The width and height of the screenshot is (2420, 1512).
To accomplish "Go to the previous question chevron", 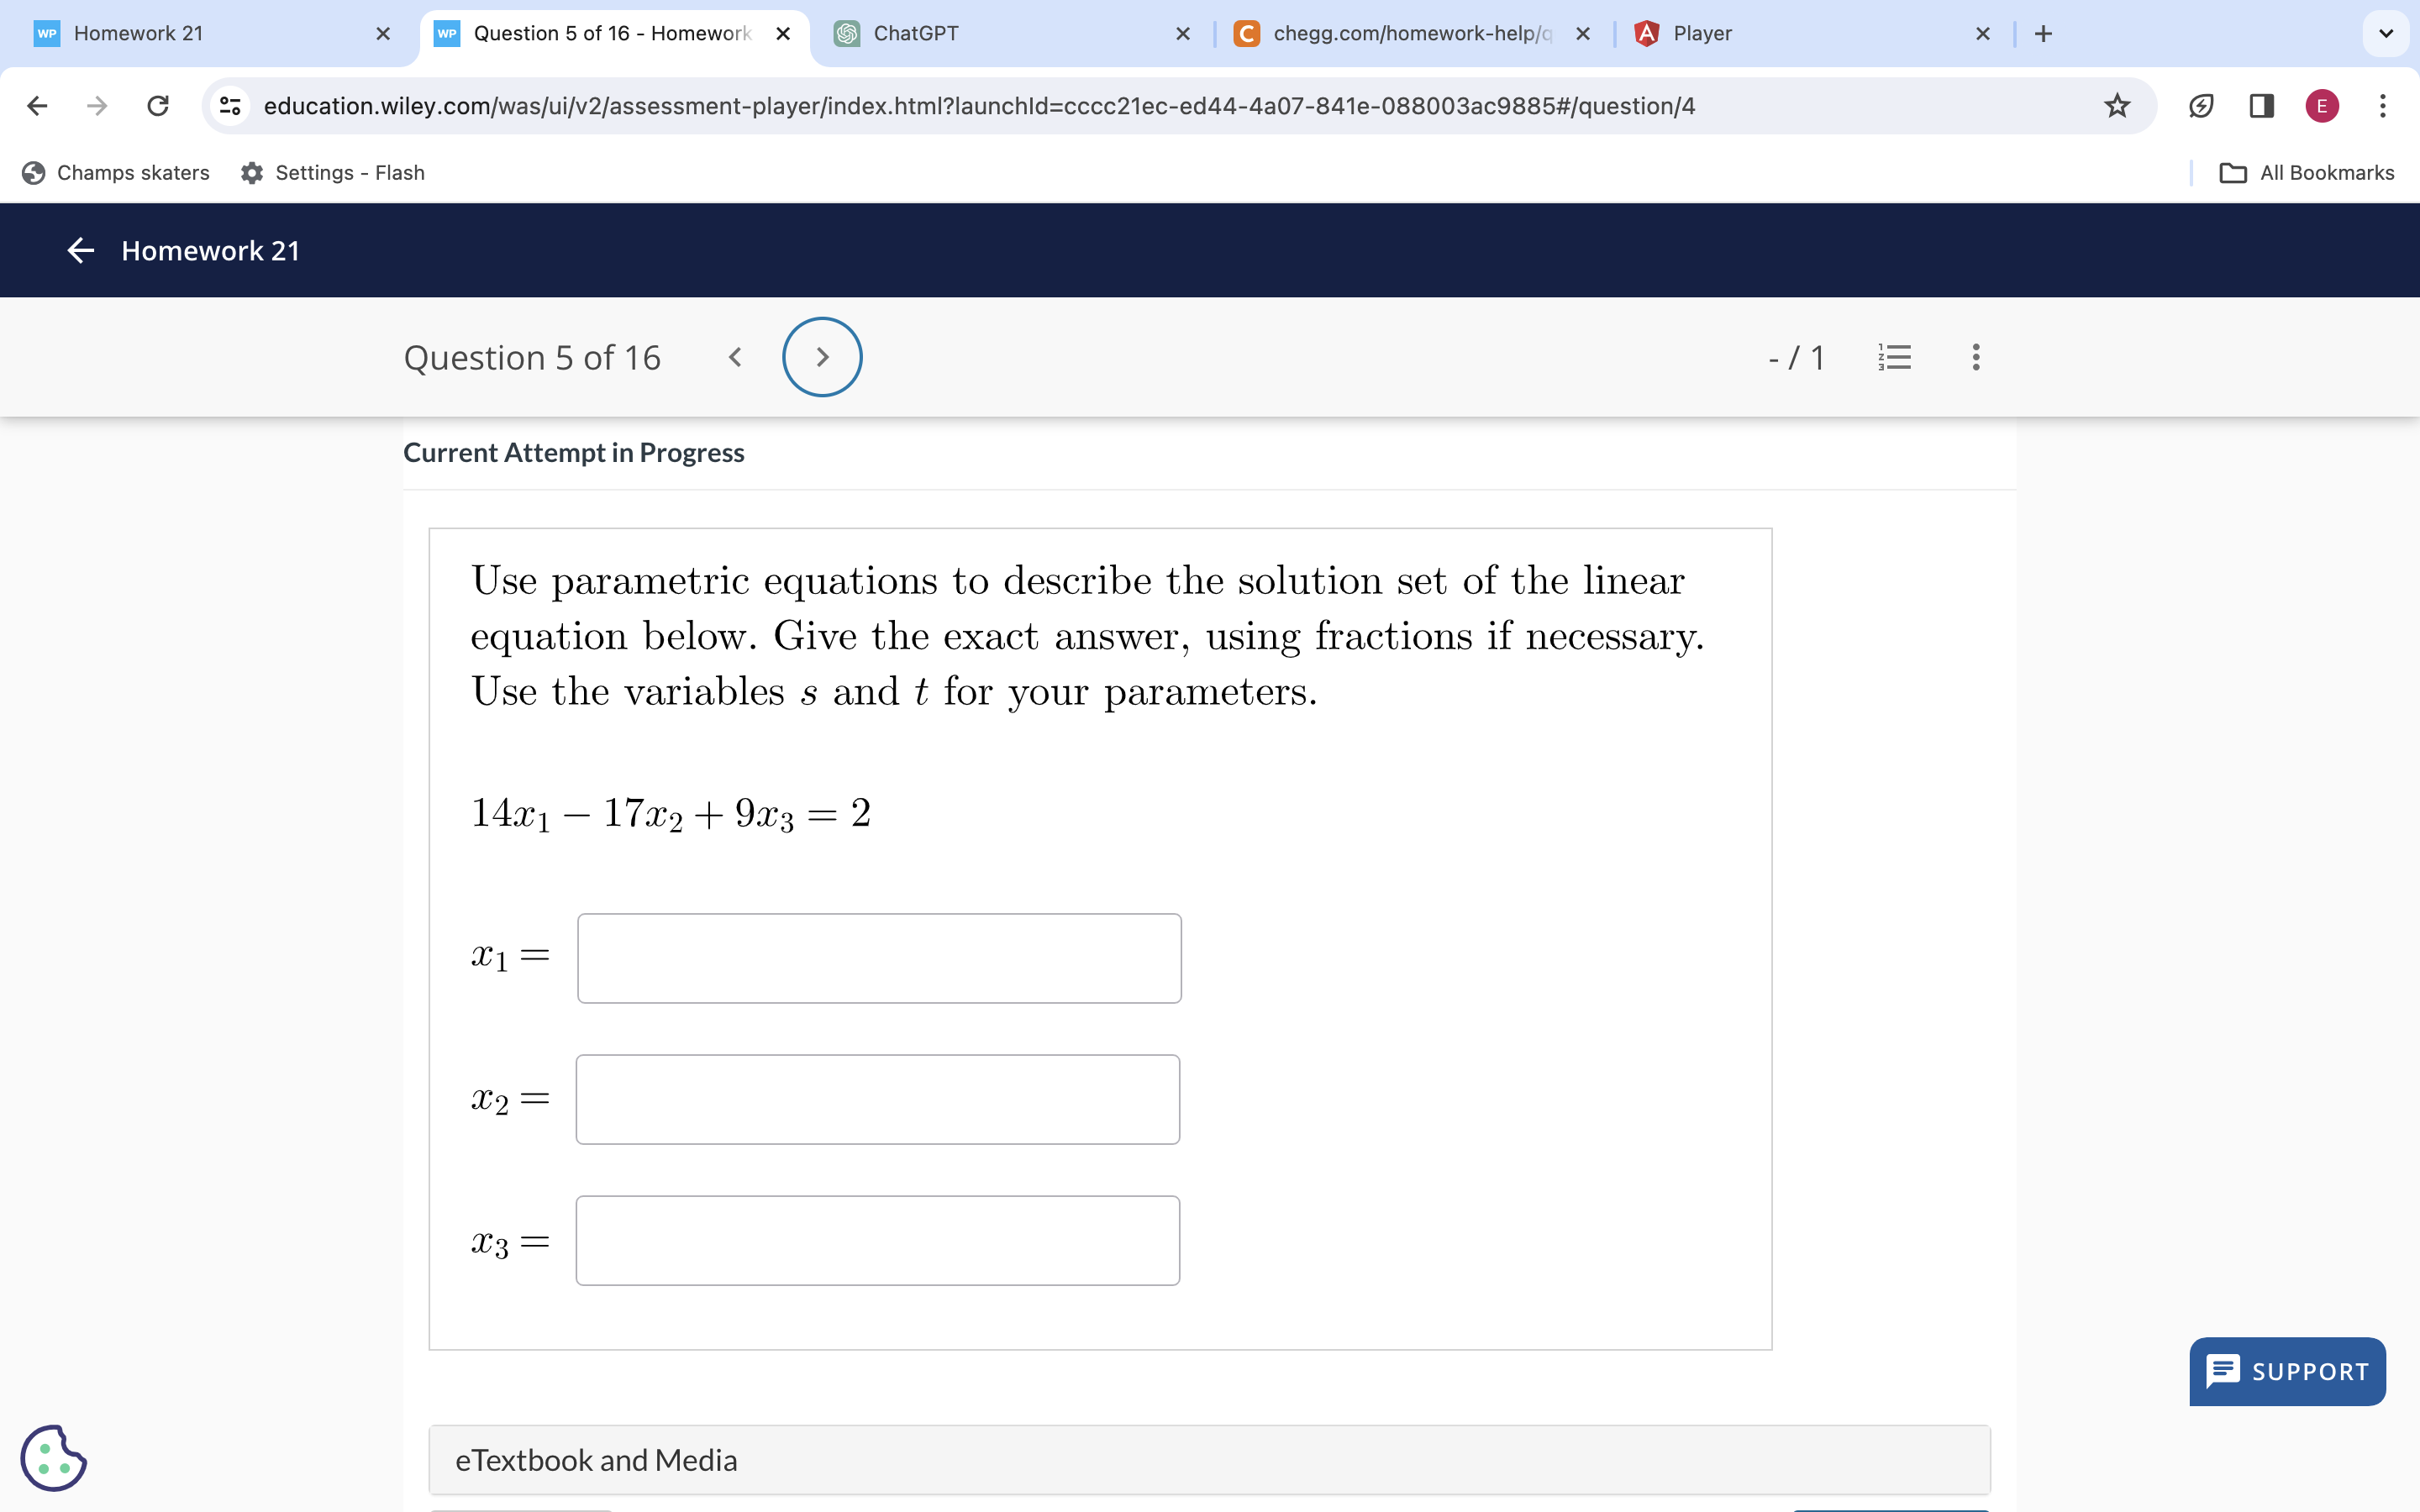I will (x=735, y=356).
